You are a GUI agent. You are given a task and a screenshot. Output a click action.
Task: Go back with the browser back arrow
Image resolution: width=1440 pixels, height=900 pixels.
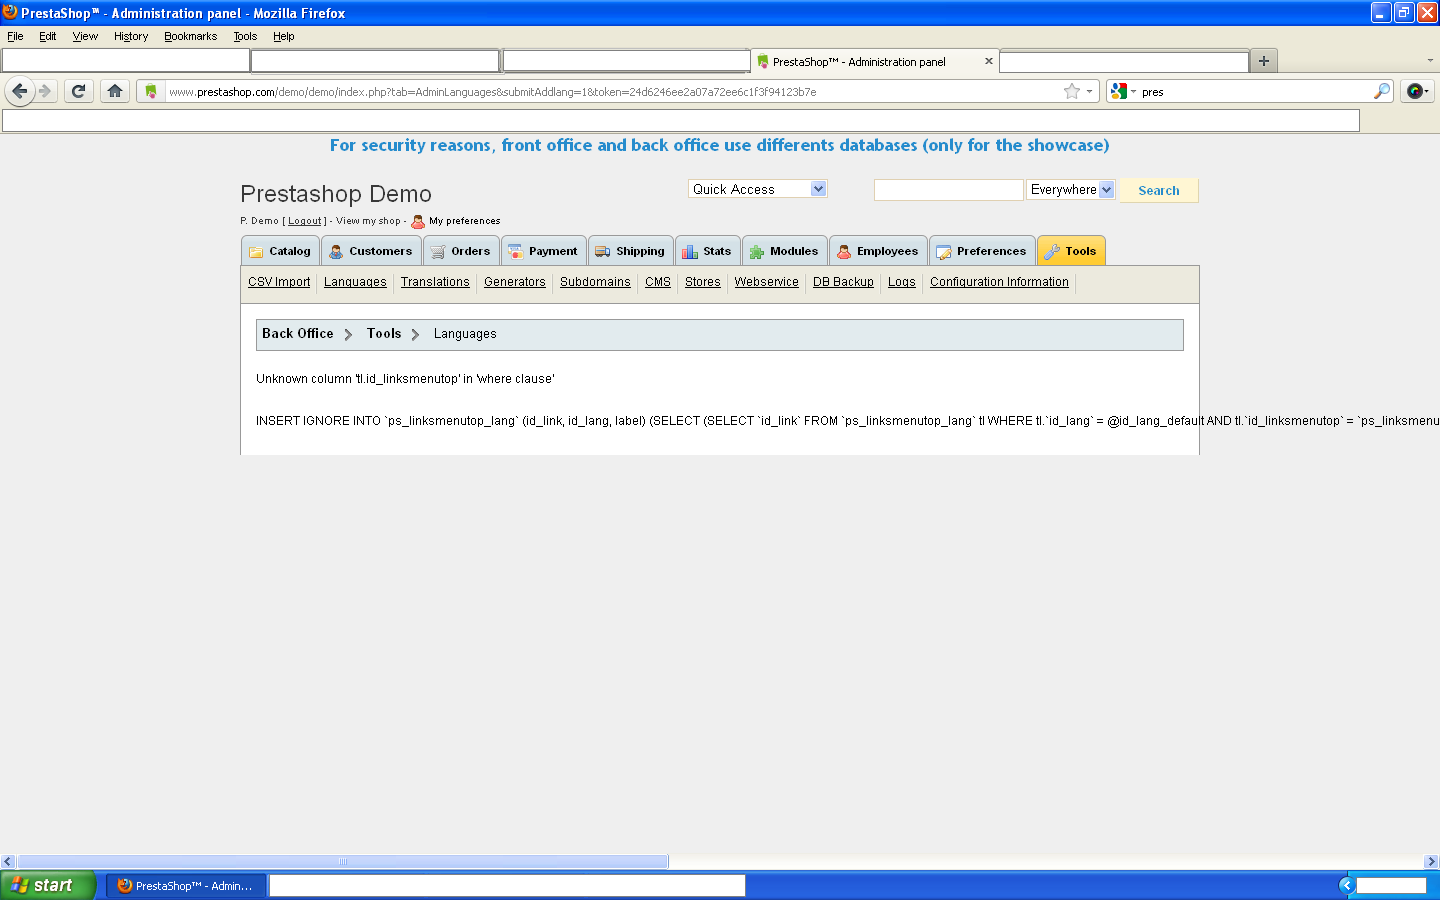click(20, 91)
